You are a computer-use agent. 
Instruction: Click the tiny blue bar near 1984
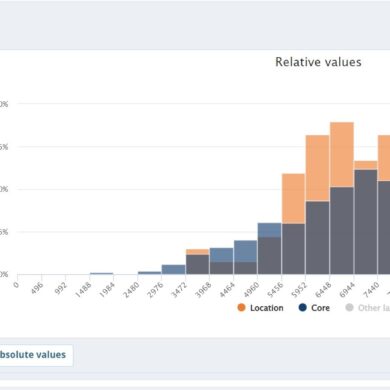pyautogui.click(x=101, y=273)
